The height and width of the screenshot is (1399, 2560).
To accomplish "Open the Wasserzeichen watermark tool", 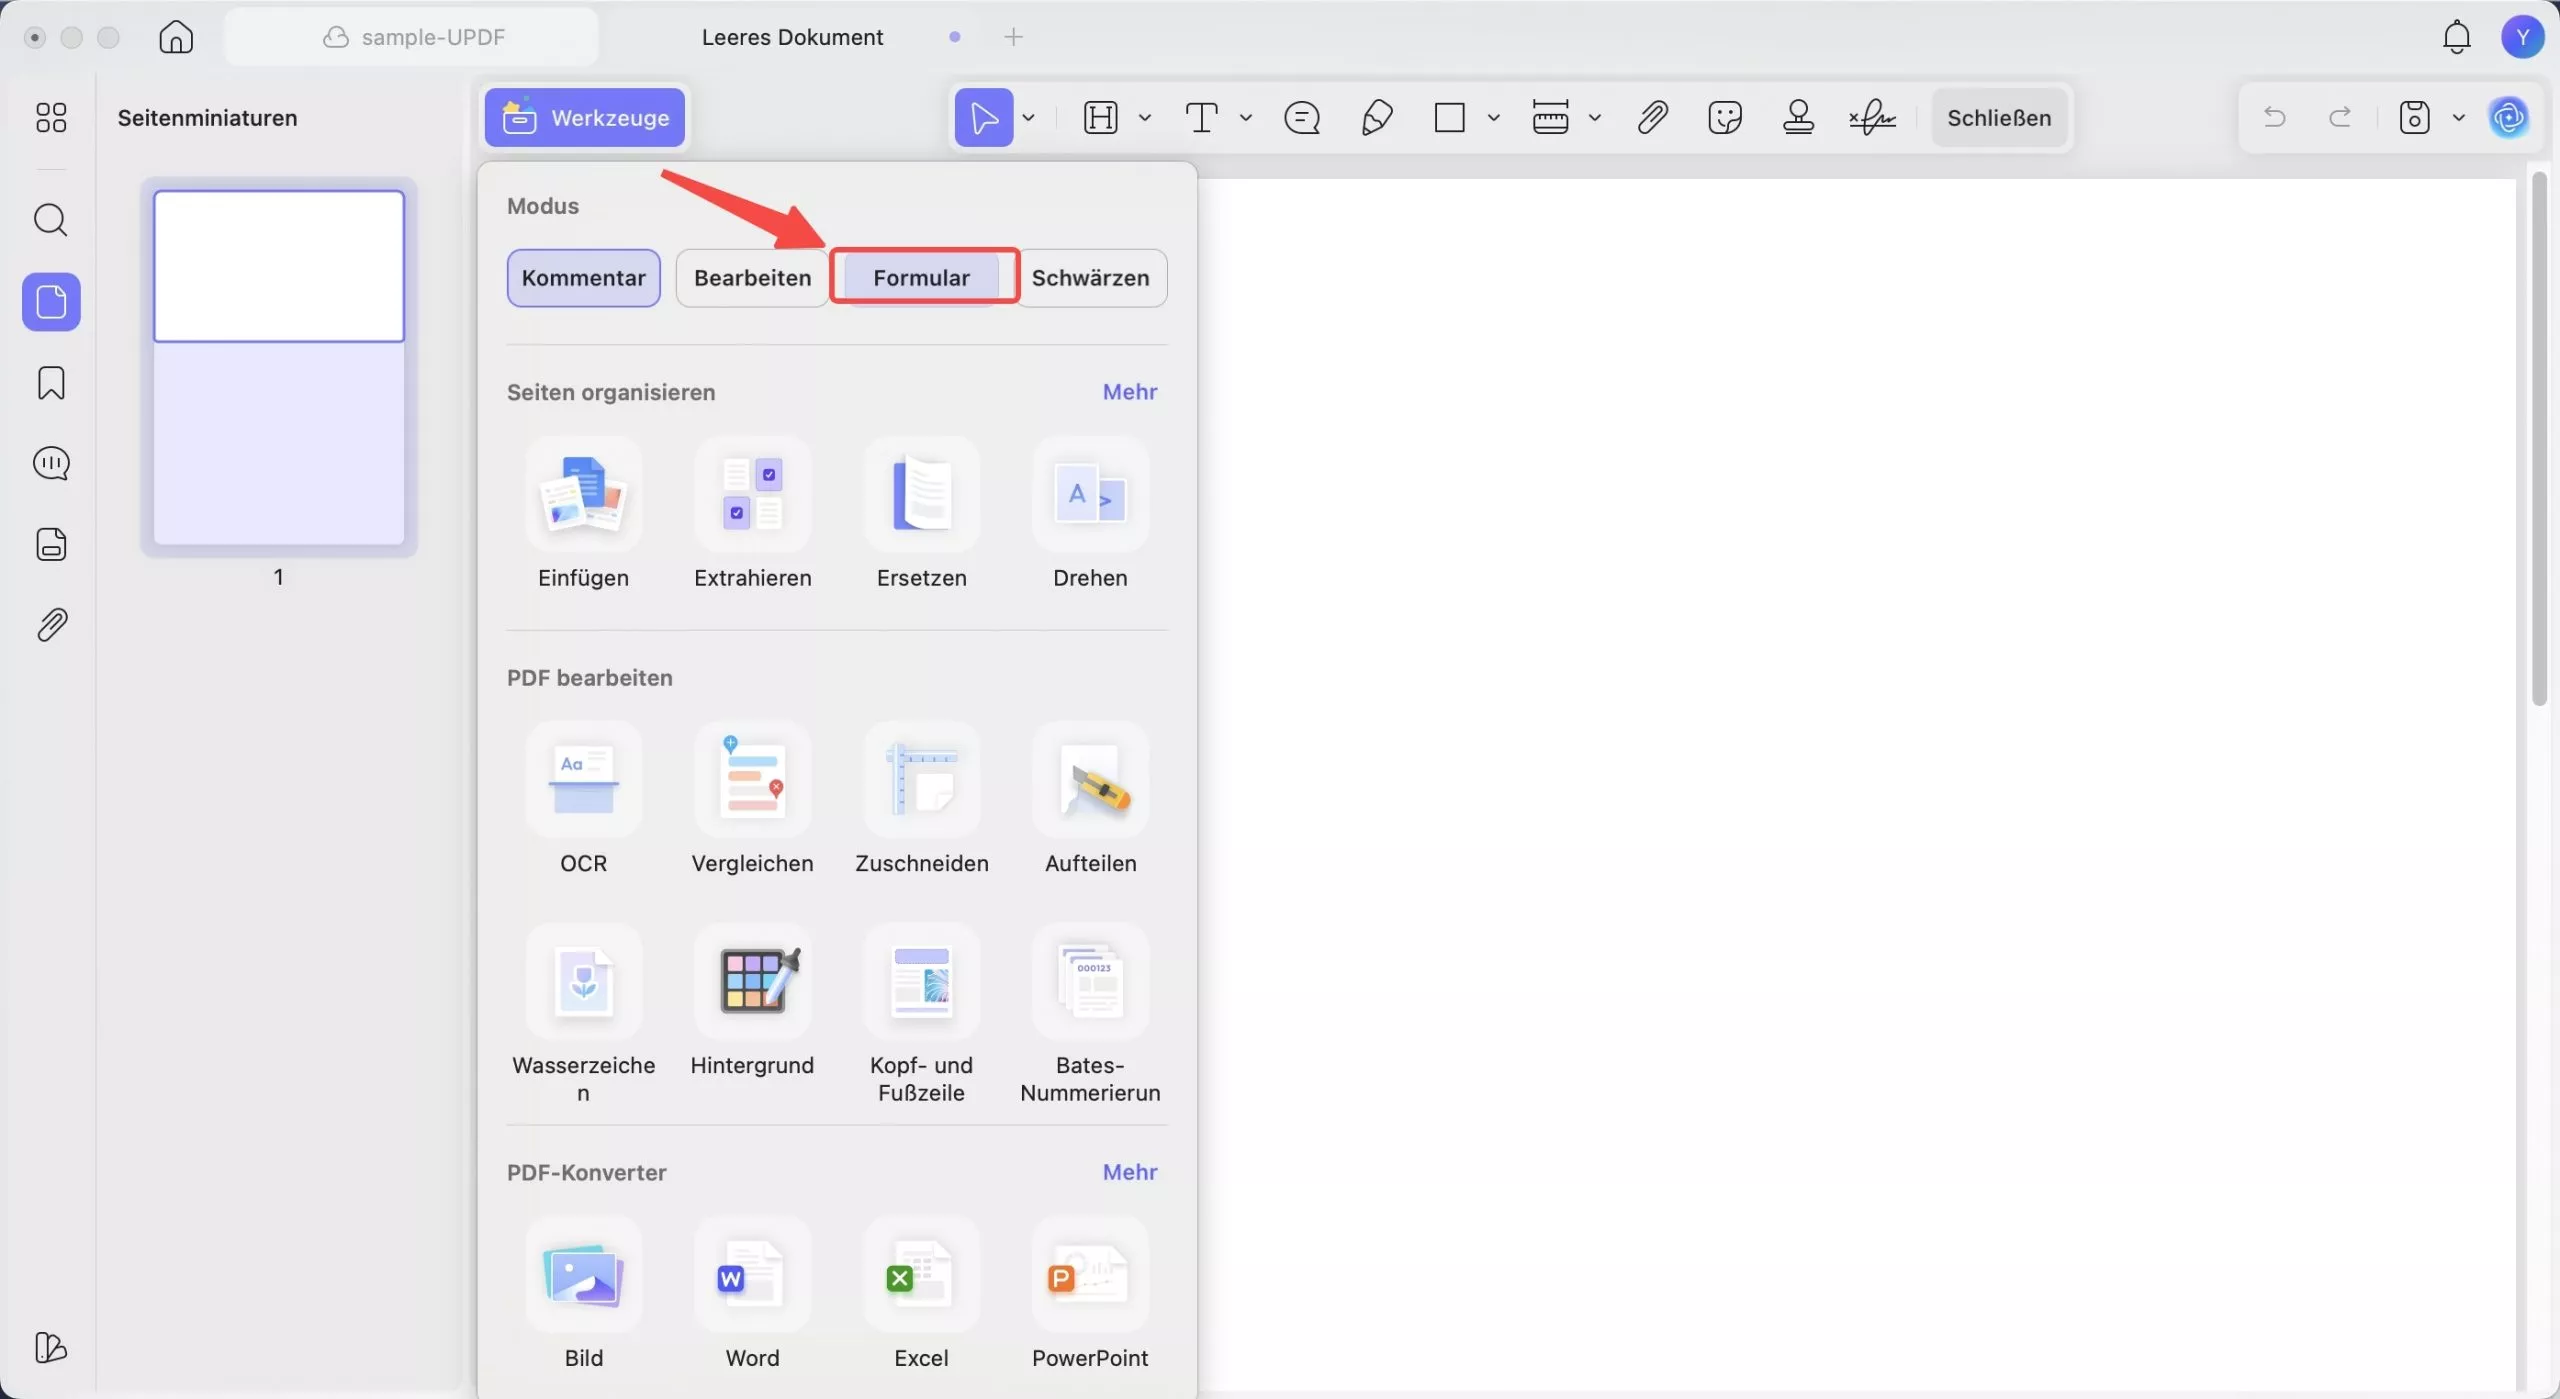I will [583, 982].
